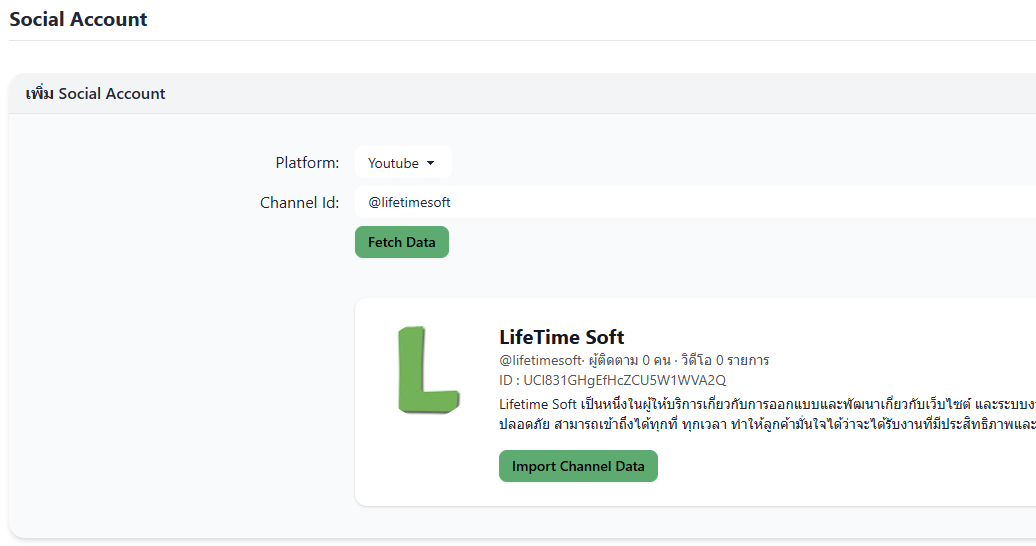
Task: Click the Import Channel Data button
Action: click(x=578, y=466)
